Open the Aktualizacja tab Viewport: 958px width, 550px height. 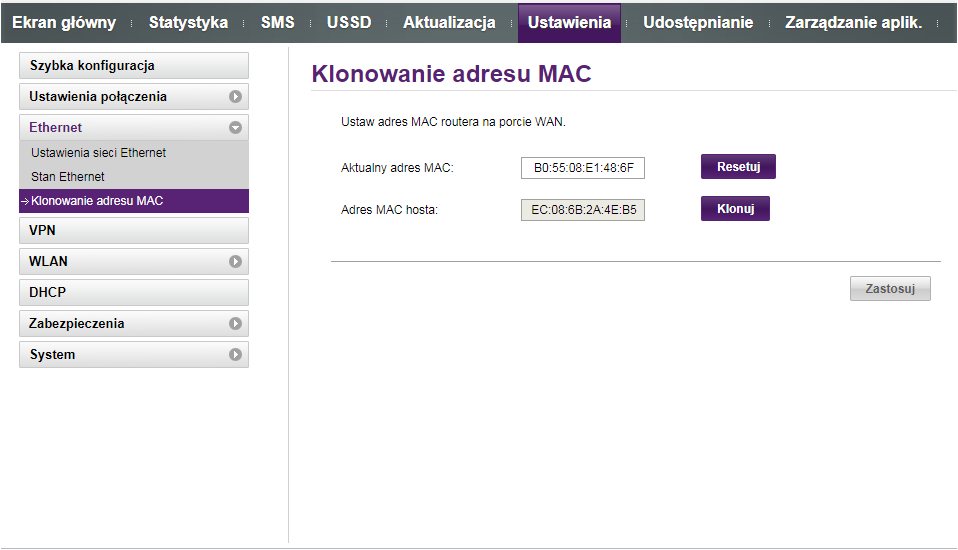[x=449, y=23]
